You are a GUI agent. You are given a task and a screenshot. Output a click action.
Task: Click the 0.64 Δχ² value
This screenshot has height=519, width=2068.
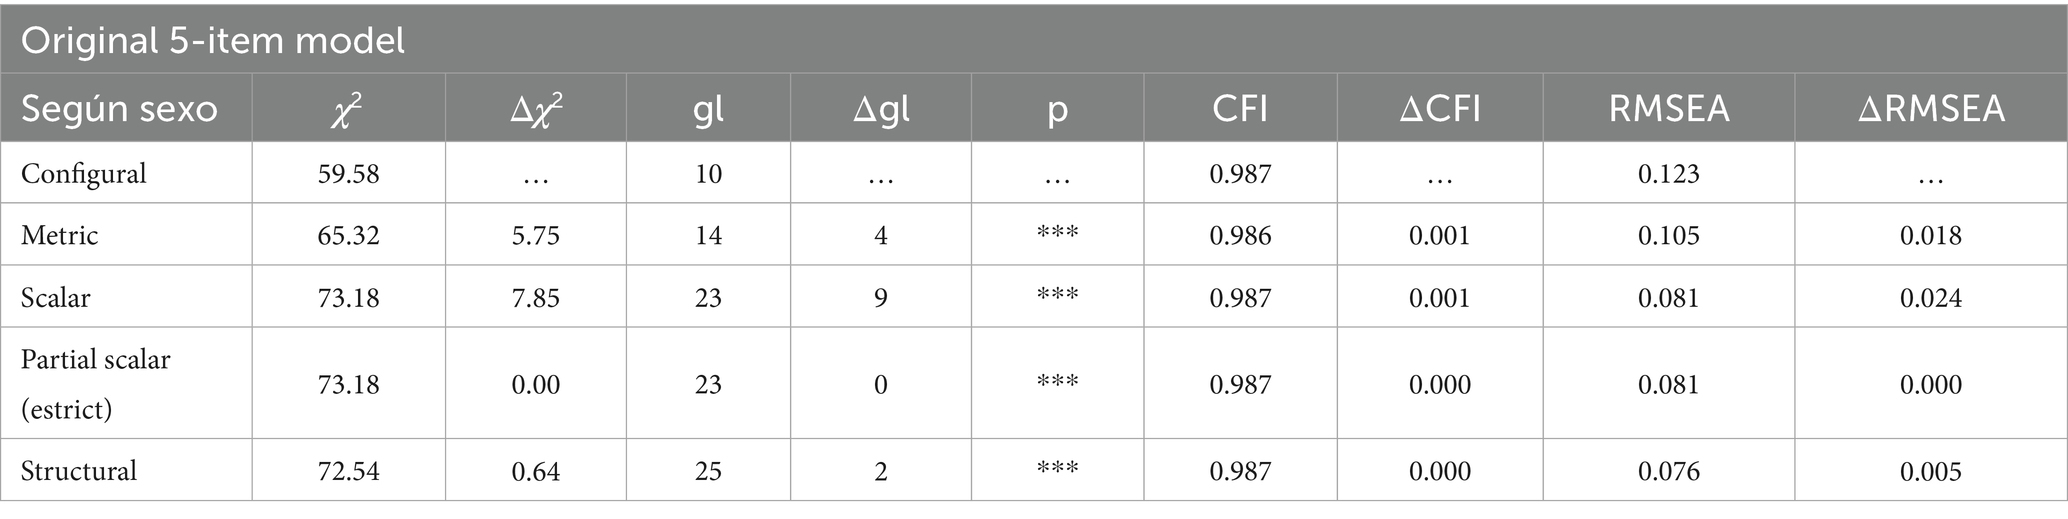tap(535, 471)
